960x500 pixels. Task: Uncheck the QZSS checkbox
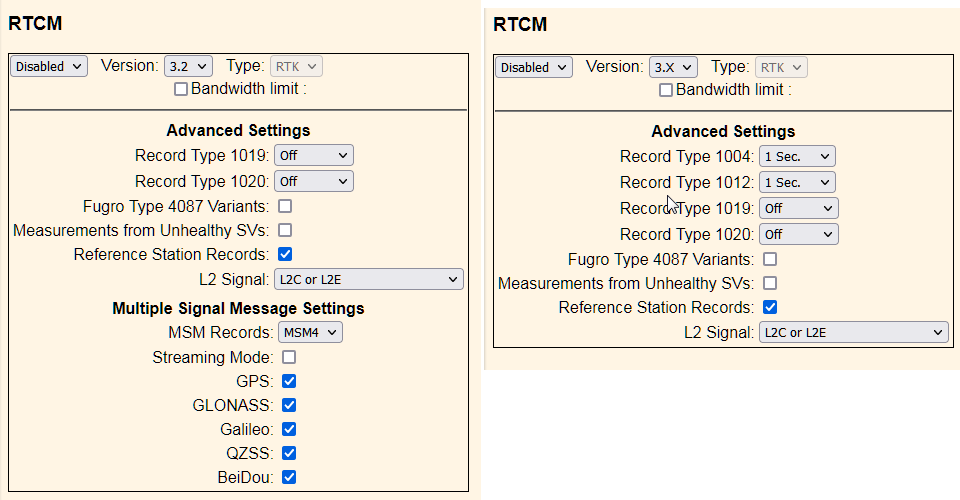(x=289, y=453)
